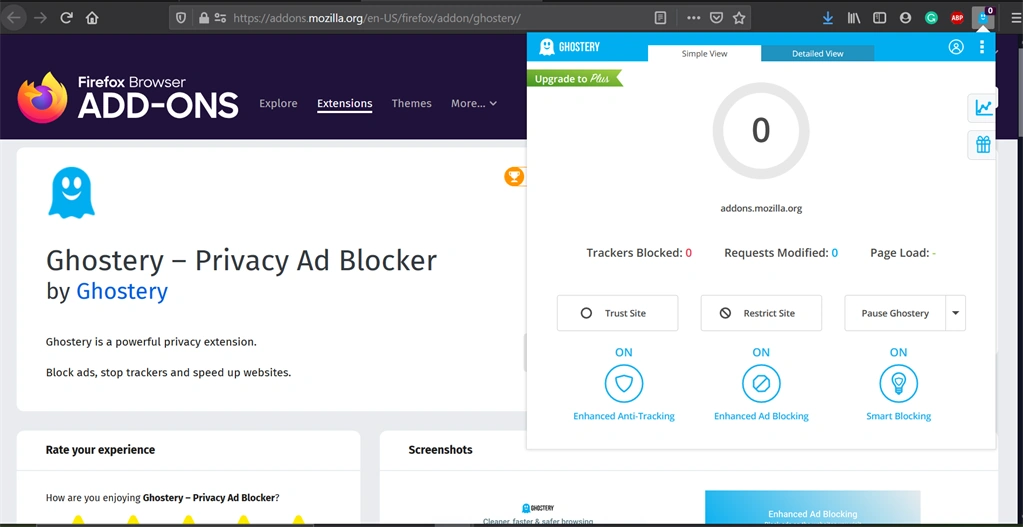Open Extensions in Add-ons navigation

click(x=344, y=104)
